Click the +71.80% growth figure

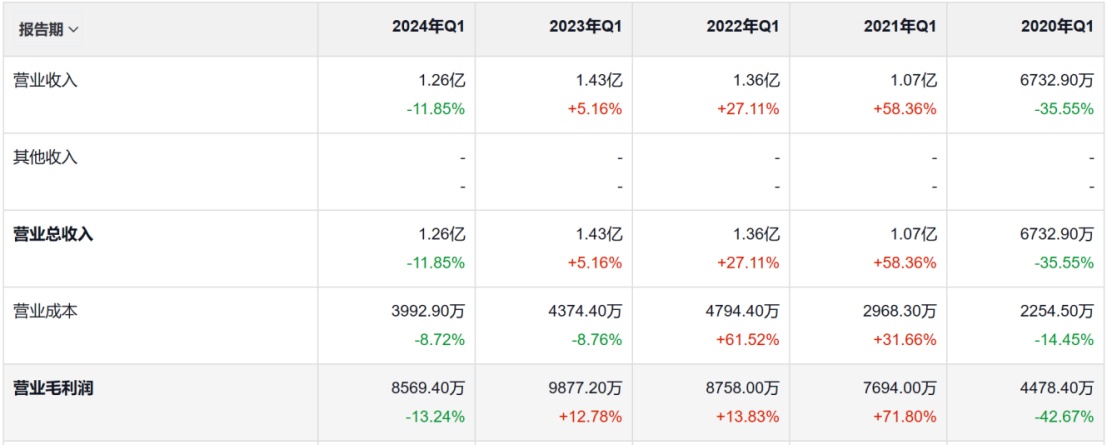[x=904, y=416]
